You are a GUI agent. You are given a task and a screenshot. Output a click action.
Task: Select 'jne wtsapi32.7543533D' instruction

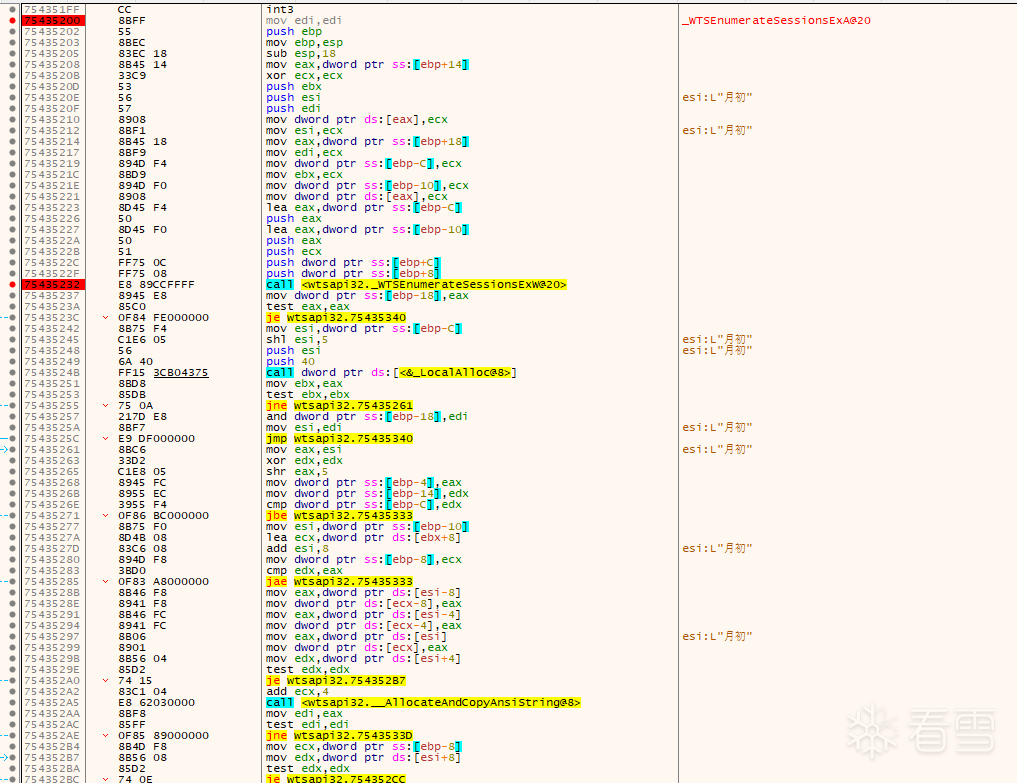point(339,736)
